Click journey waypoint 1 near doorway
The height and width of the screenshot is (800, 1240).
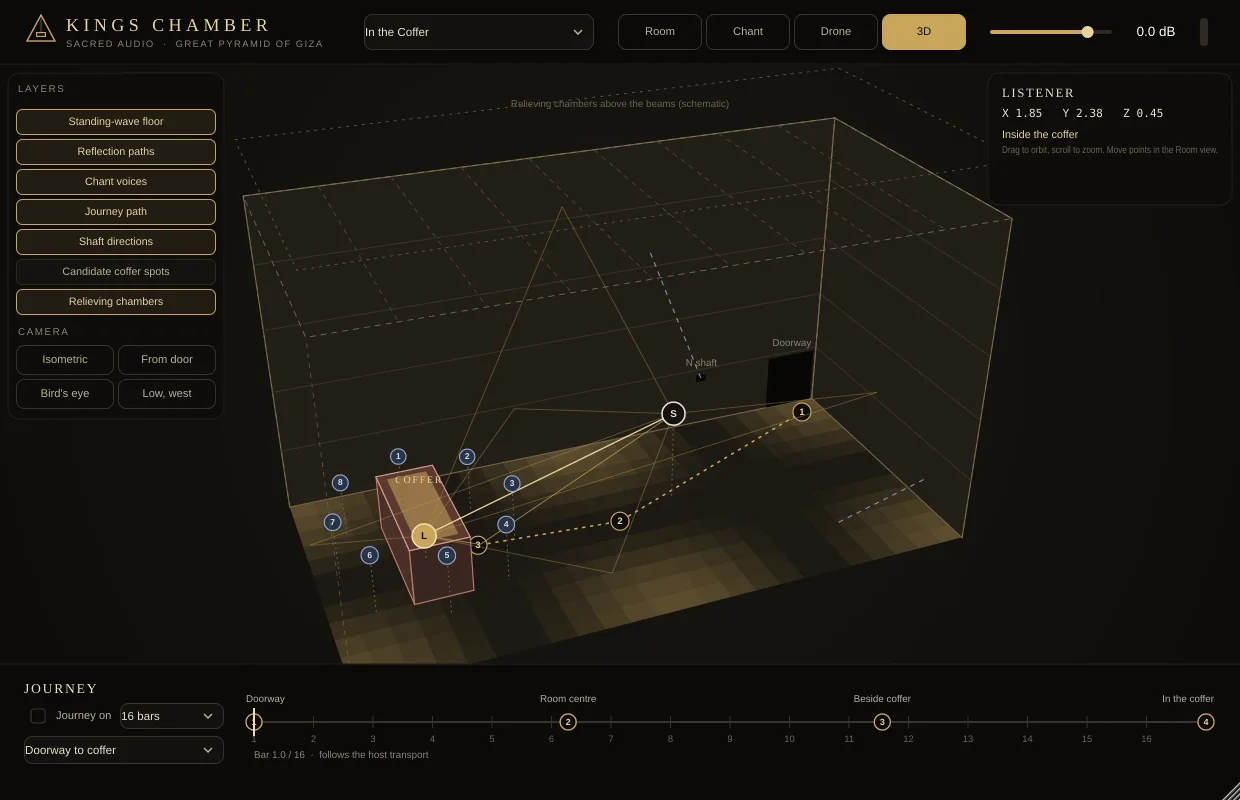(801, 412)
